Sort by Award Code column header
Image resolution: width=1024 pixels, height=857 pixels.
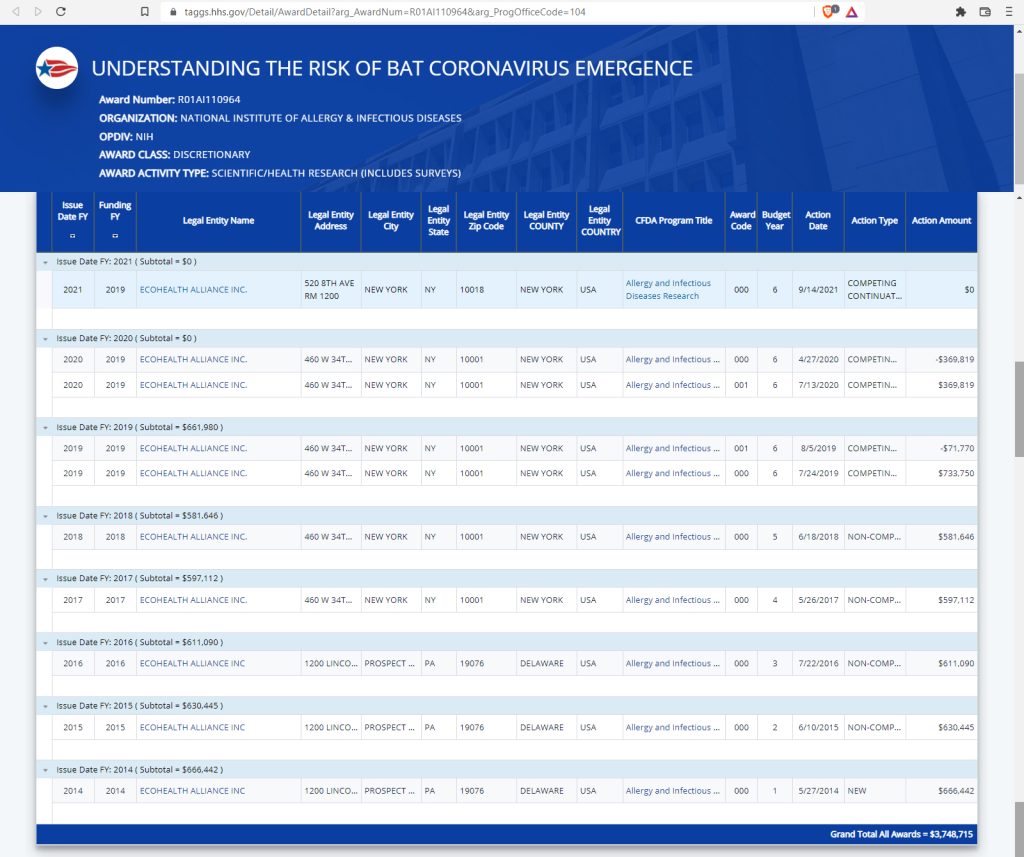[741, 221]
